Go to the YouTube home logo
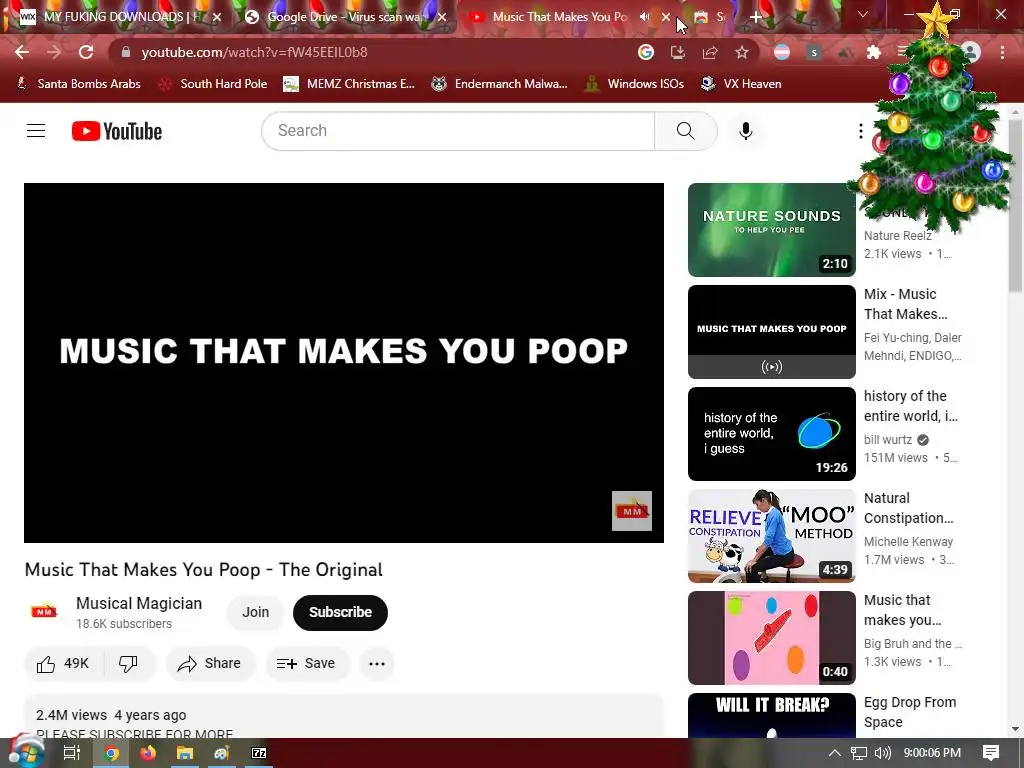 point(117,131)
